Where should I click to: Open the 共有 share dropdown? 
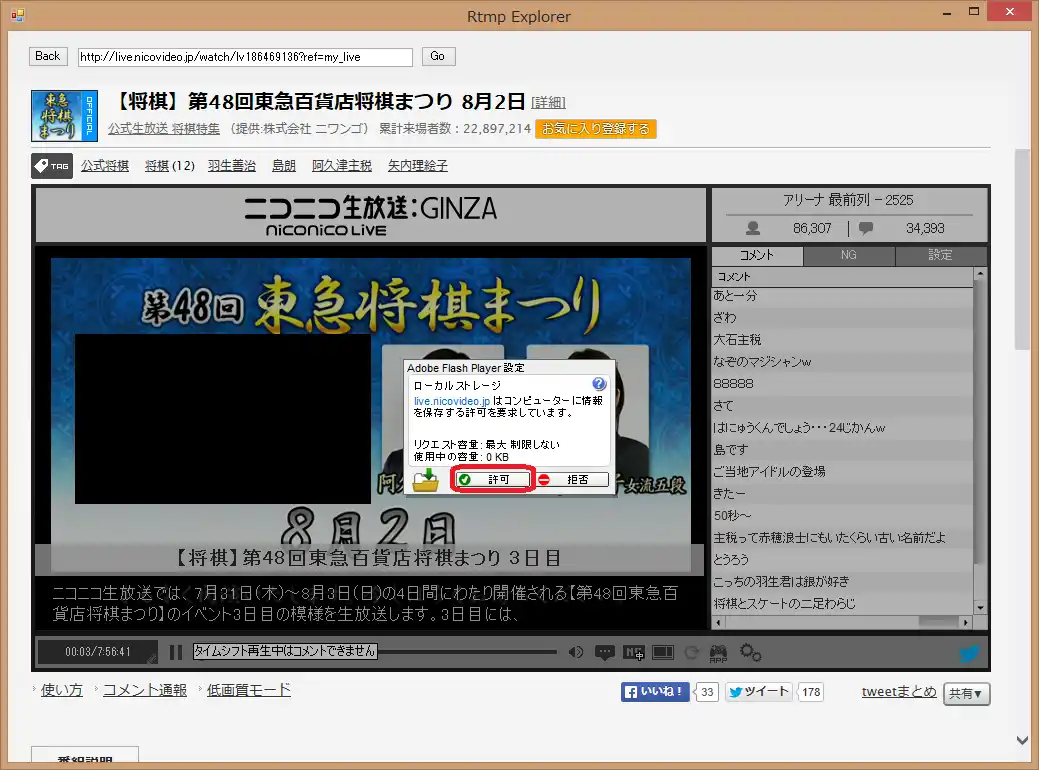[965, 692]
